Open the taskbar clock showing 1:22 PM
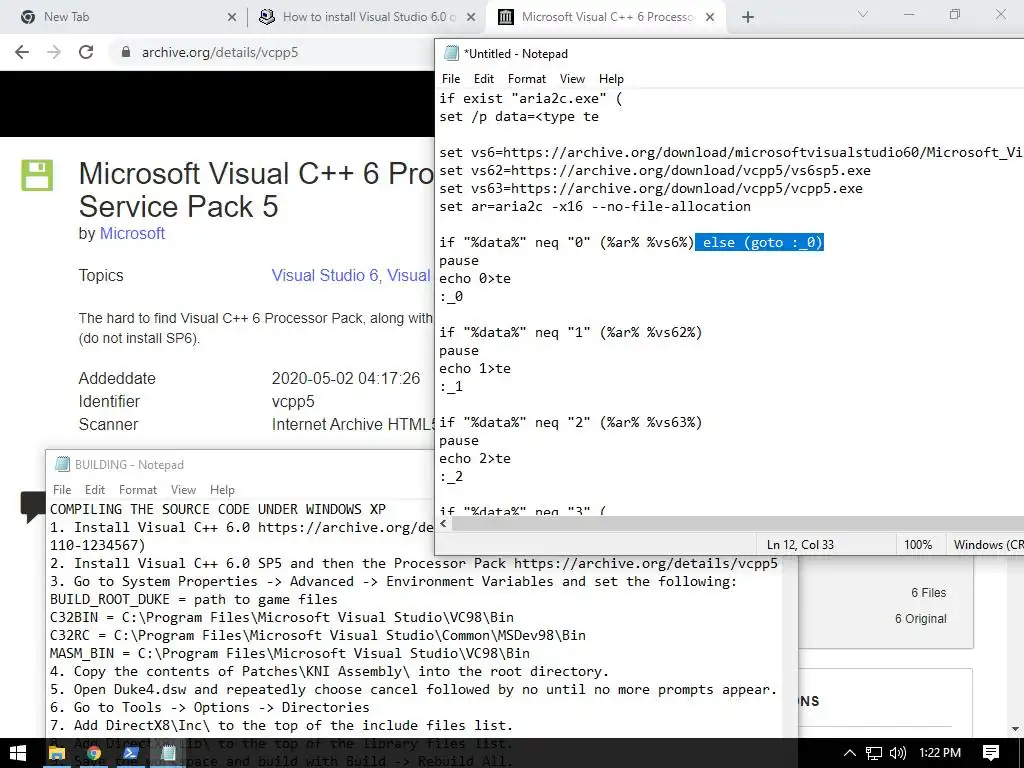This screenshot has width=1024, height=768. tap(940, 753)
